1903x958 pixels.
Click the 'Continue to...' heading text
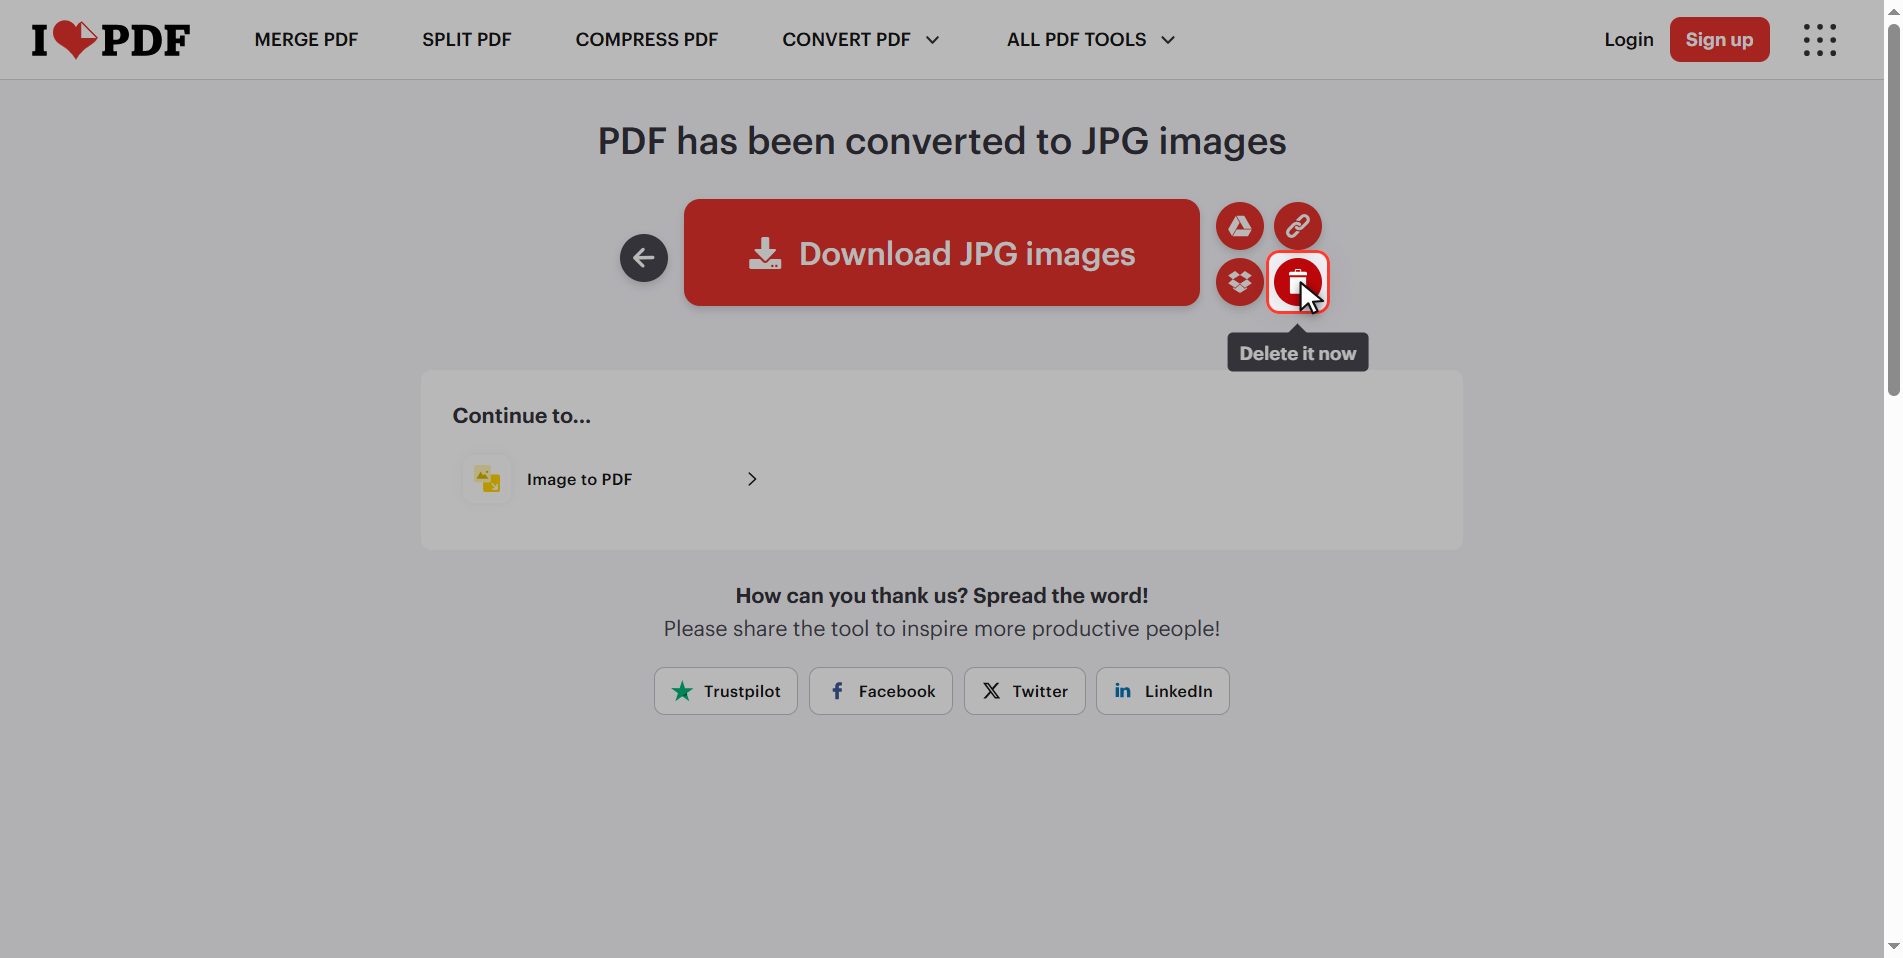click(521, 415)
